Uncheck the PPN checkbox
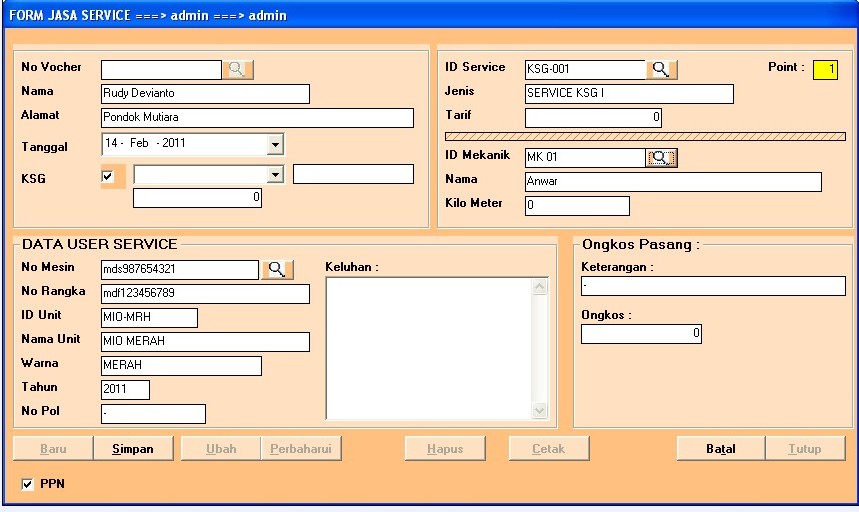This screenshot has height=512, width=859. [x=27, y=484]
